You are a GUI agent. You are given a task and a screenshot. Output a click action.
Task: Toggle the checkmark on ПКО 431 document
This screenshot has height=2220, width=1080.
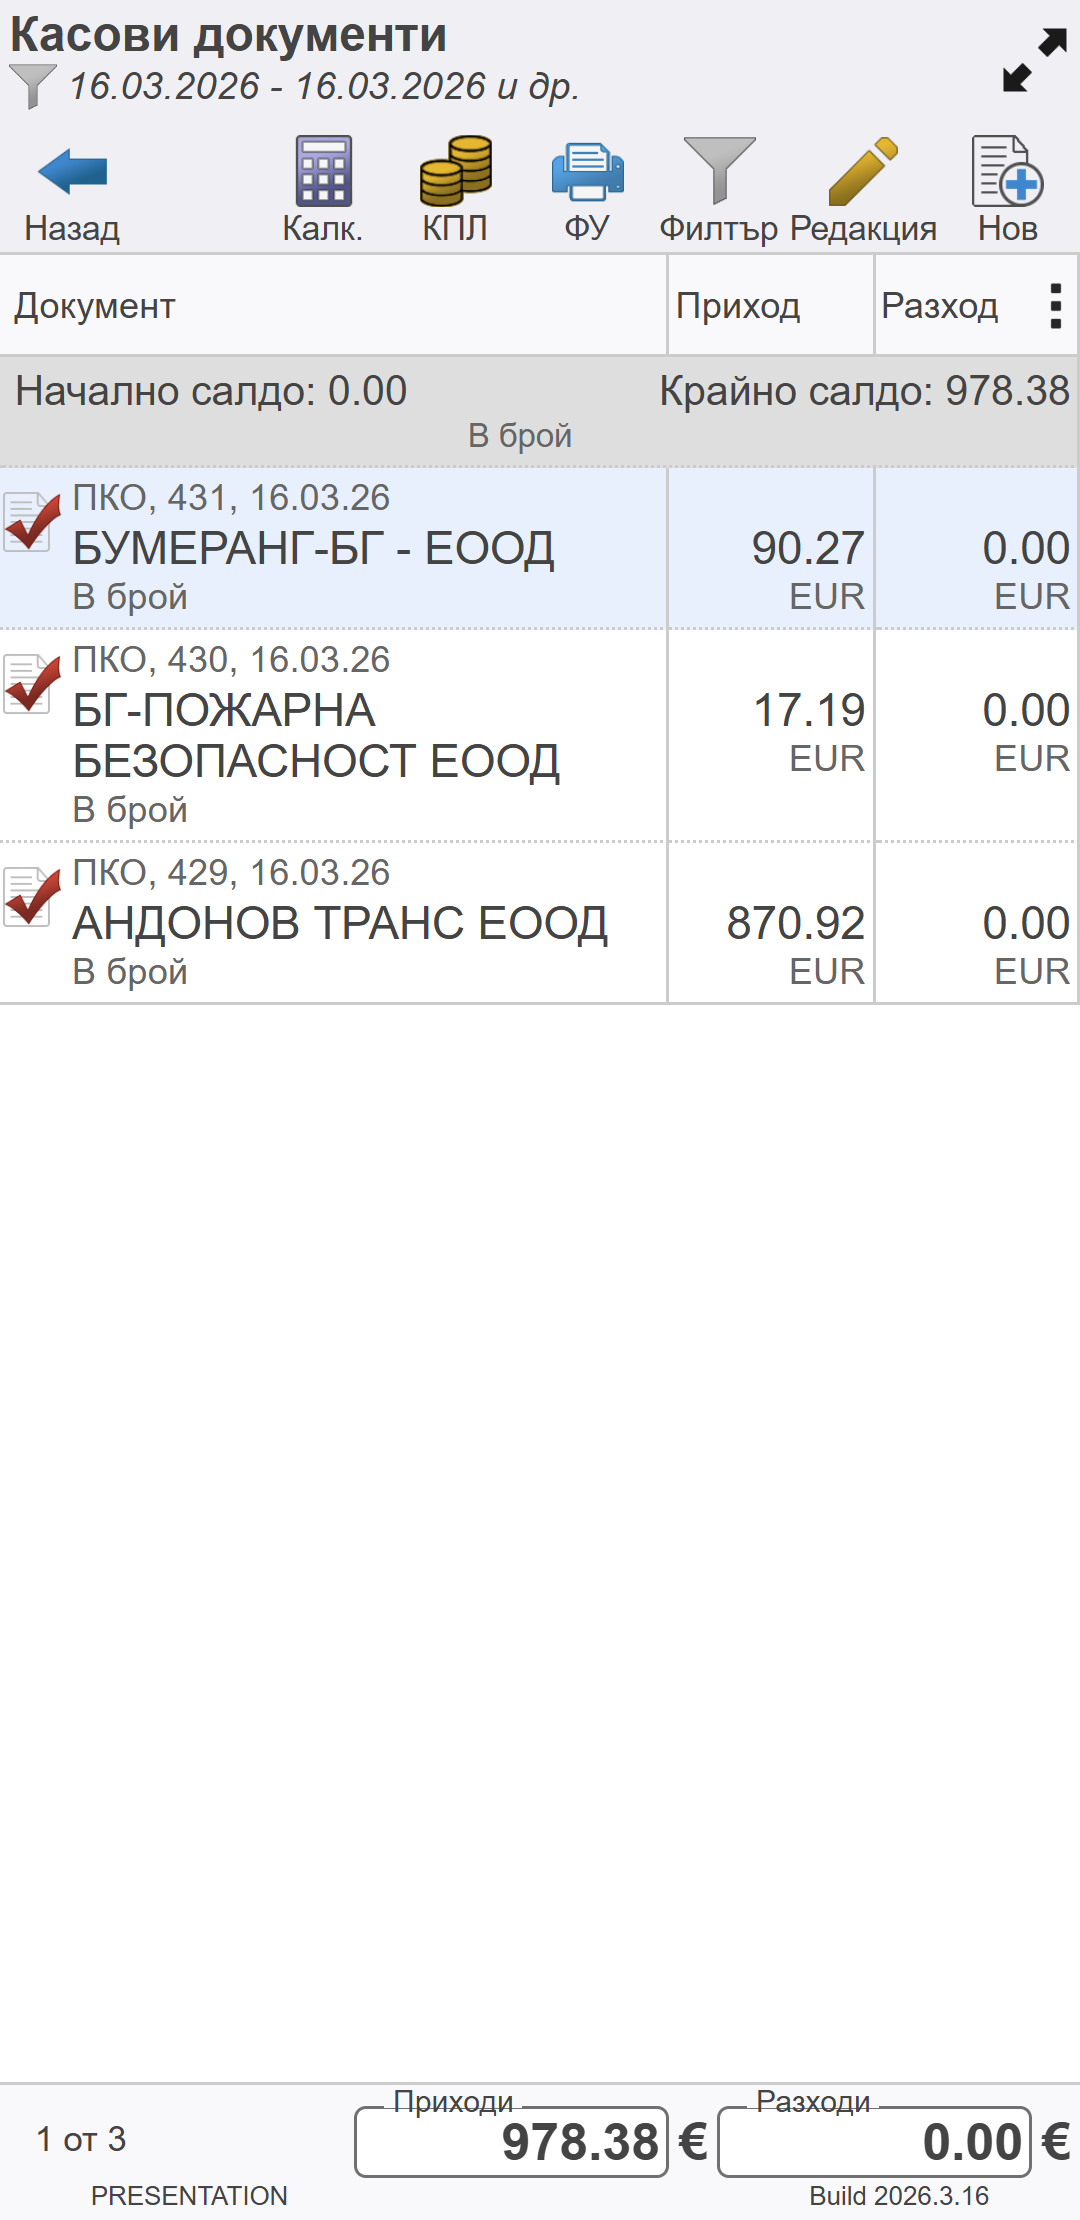[x=31, y=521]
